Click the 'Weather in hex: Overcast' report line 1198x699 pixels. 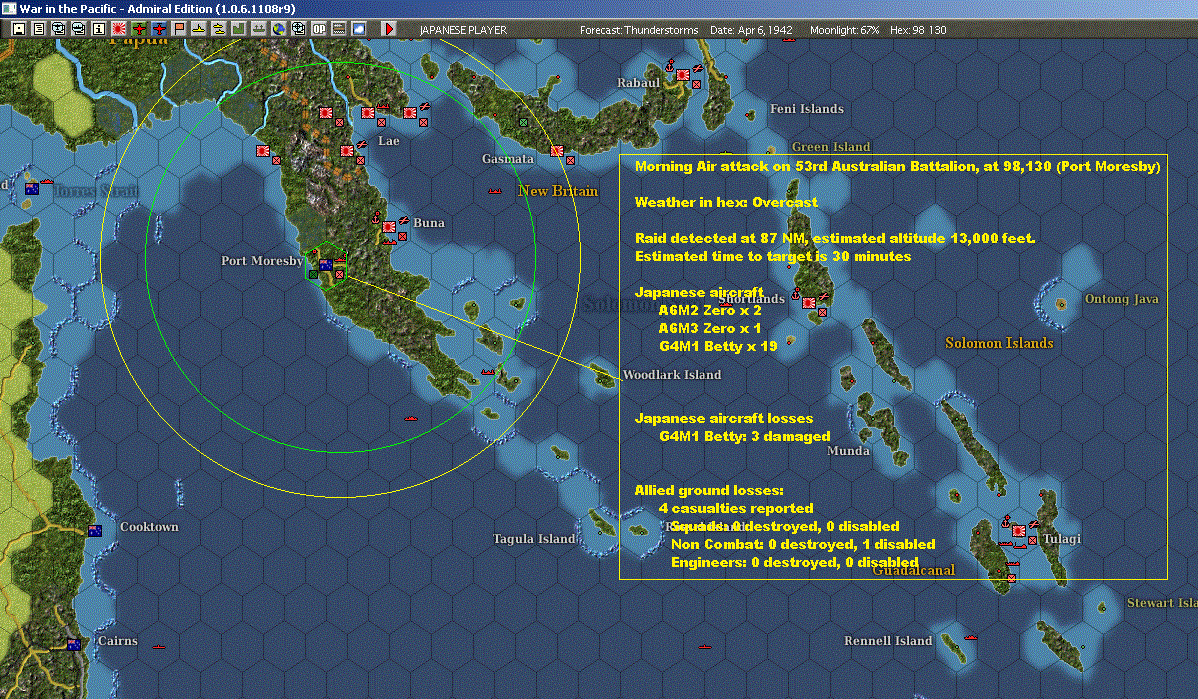726,202
